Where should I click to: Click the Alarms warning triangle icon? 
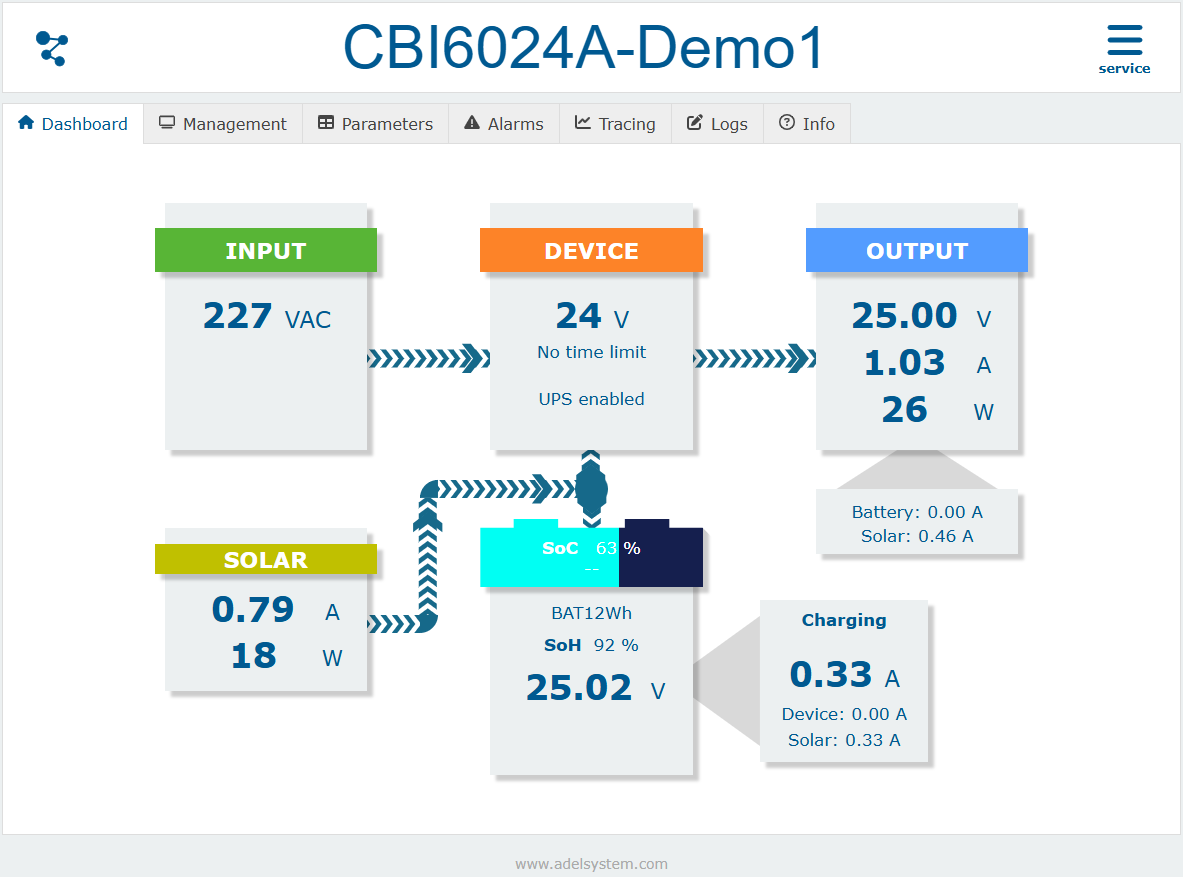472,122
